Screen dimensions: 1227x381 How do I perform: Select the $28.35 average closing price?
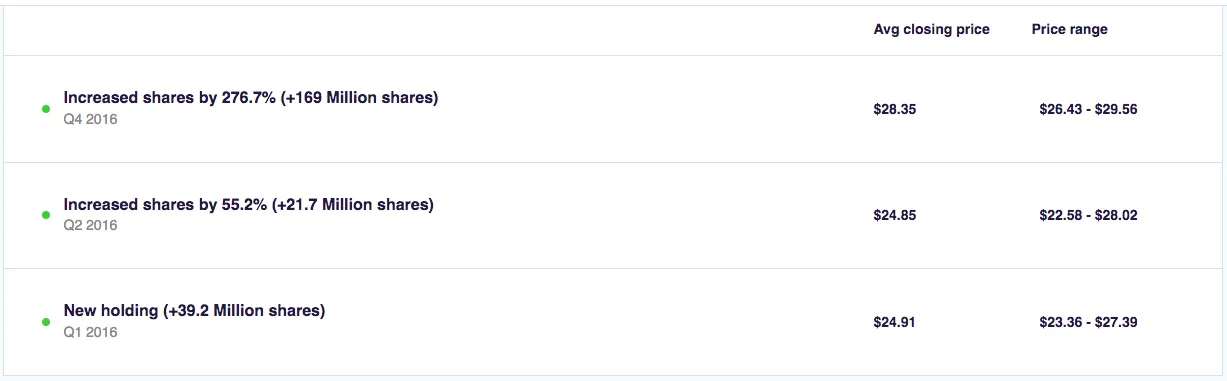tap(895, 109)
